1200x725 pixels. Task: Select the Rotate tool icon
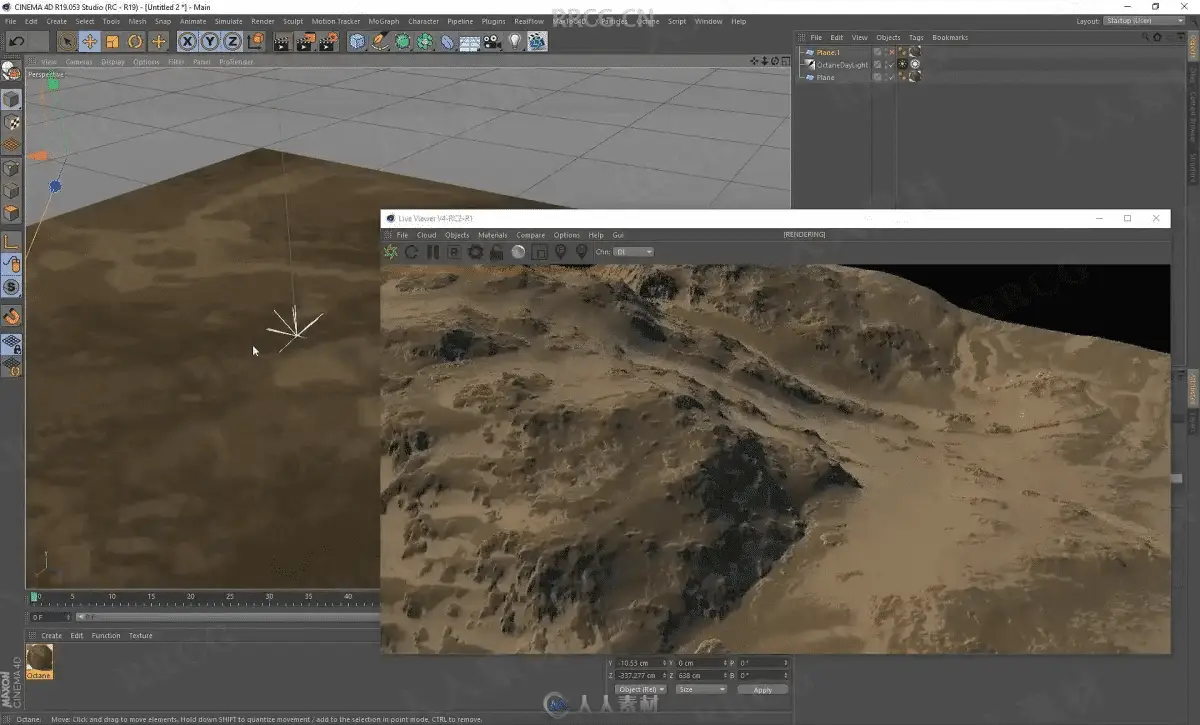tap(135, 41)
